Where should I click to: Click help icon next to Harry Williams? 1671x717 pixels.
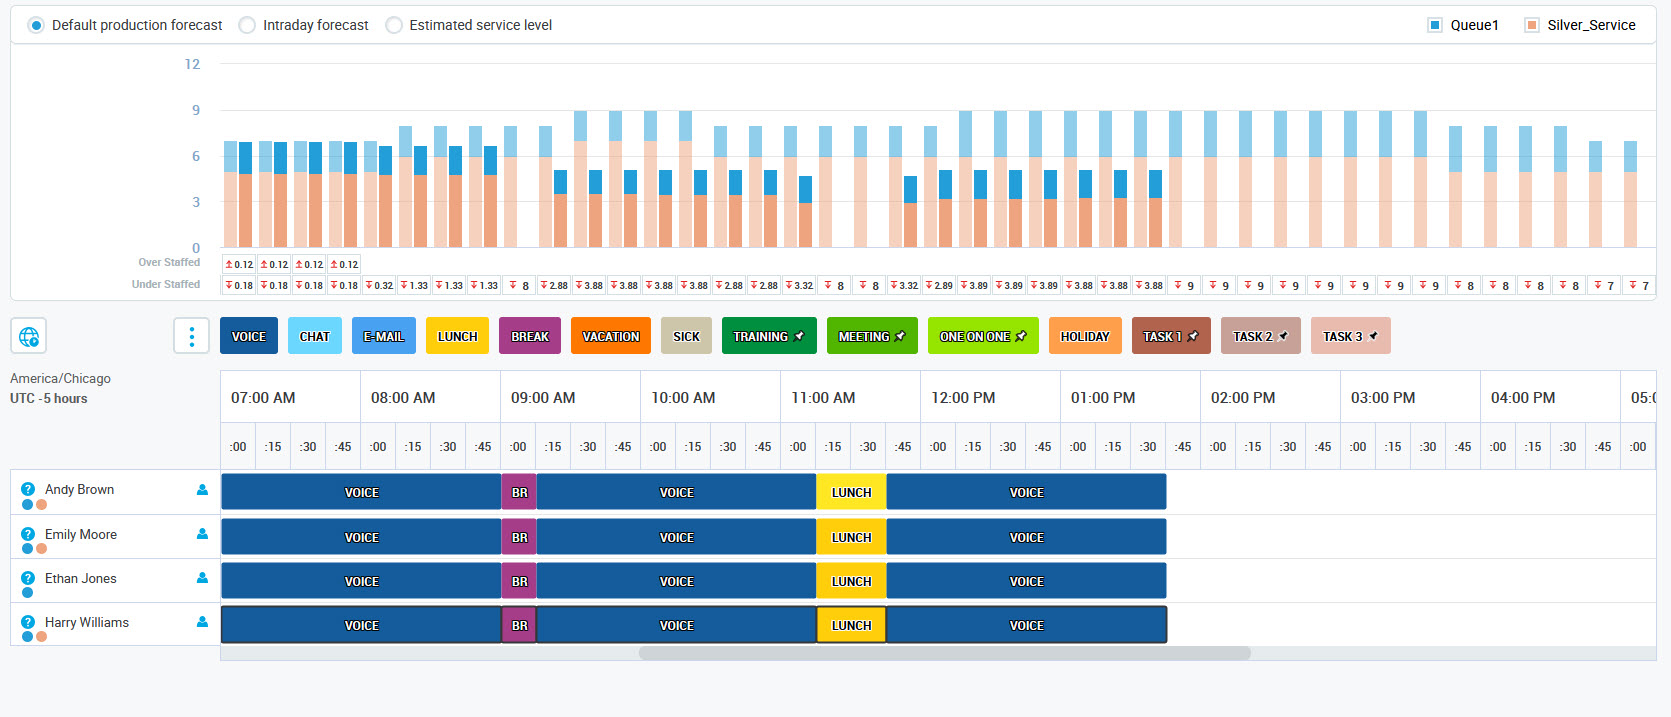coord(28,622)
